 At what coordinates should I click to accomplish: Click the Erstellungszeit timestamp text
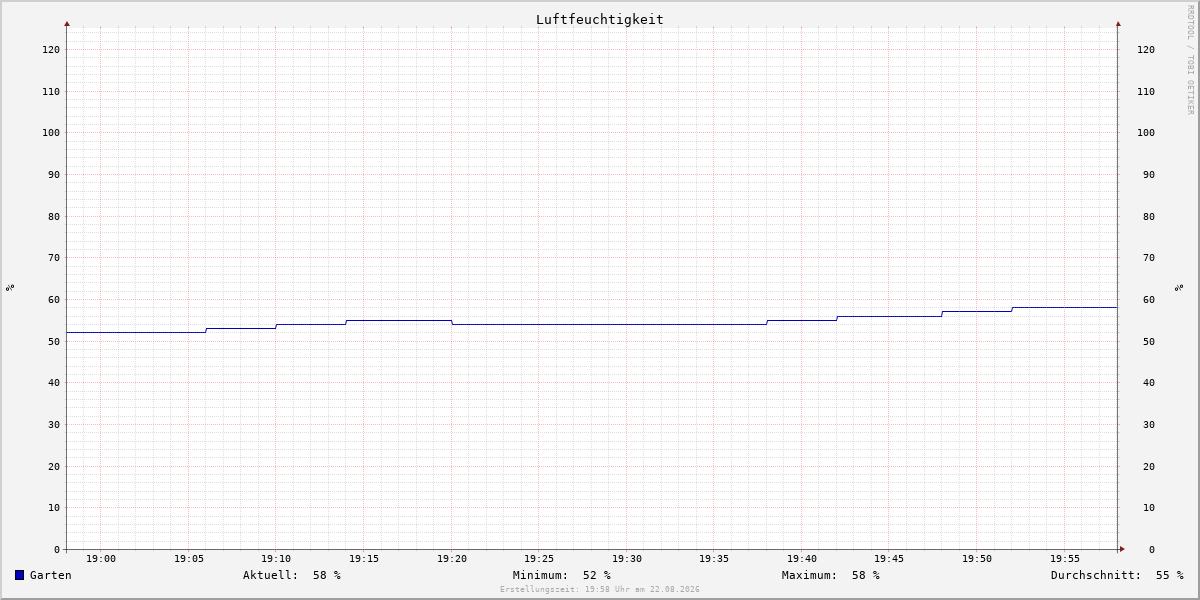[600, 589]
